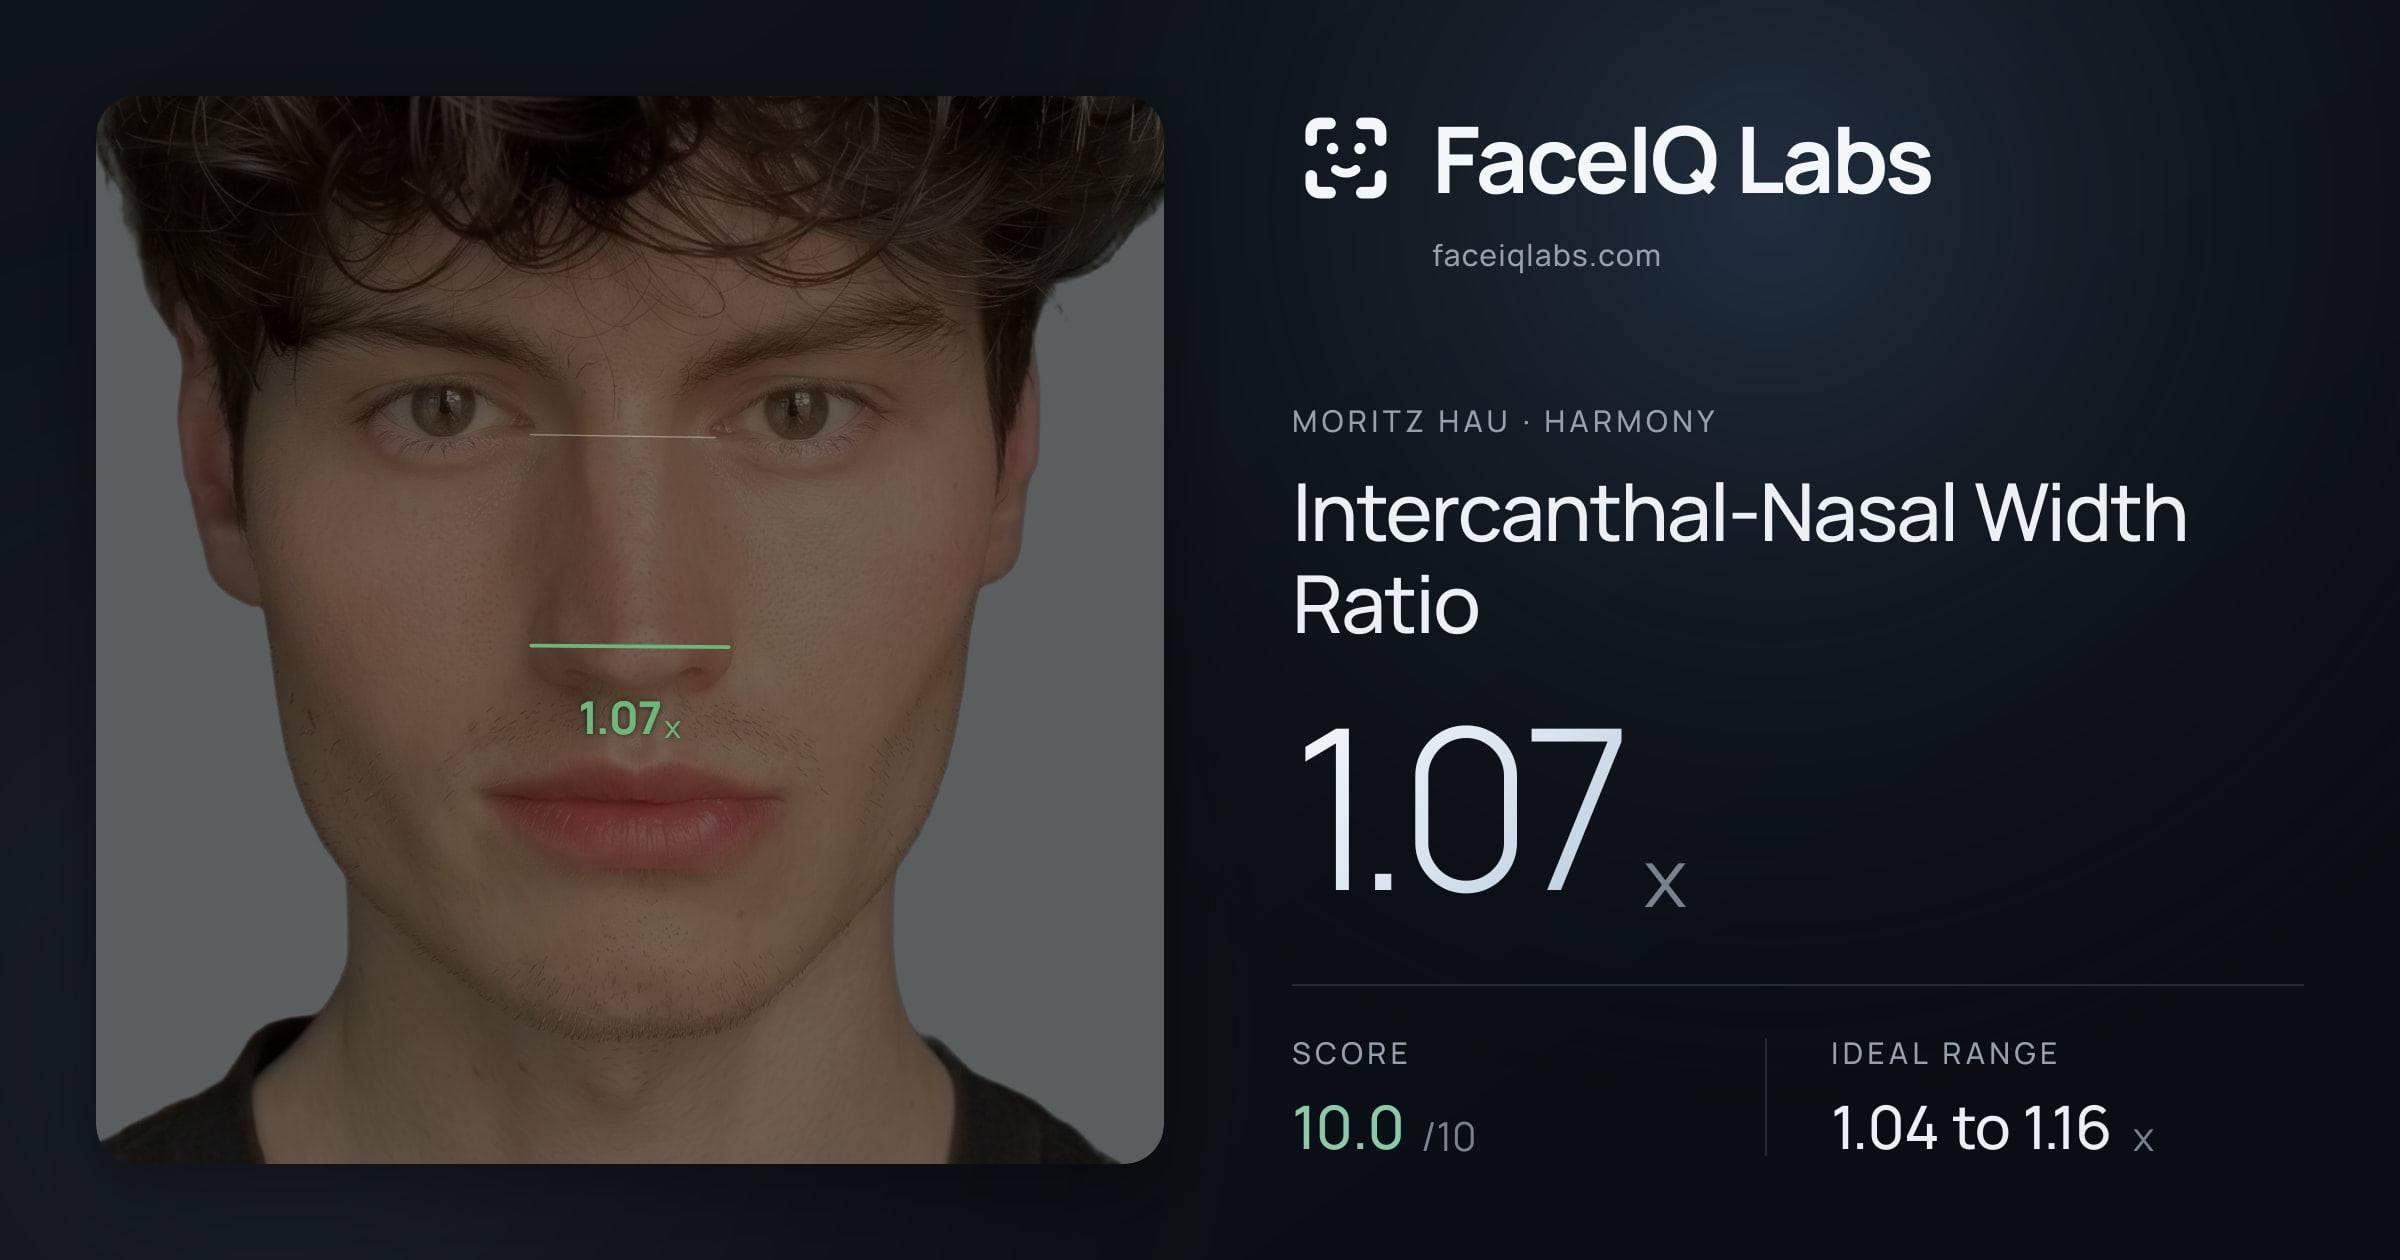Click the FaceIQ Labs face-scan logo icon
This screenshot has width=2400, height=1260.
pos(1346,158)
